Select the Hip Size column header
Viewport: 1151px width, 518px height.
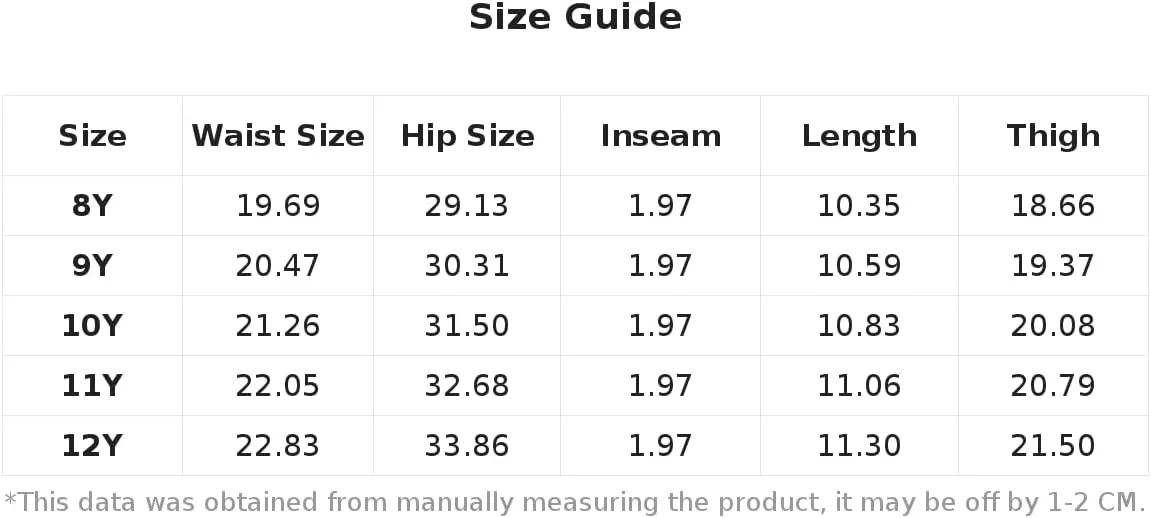(468, 136)
